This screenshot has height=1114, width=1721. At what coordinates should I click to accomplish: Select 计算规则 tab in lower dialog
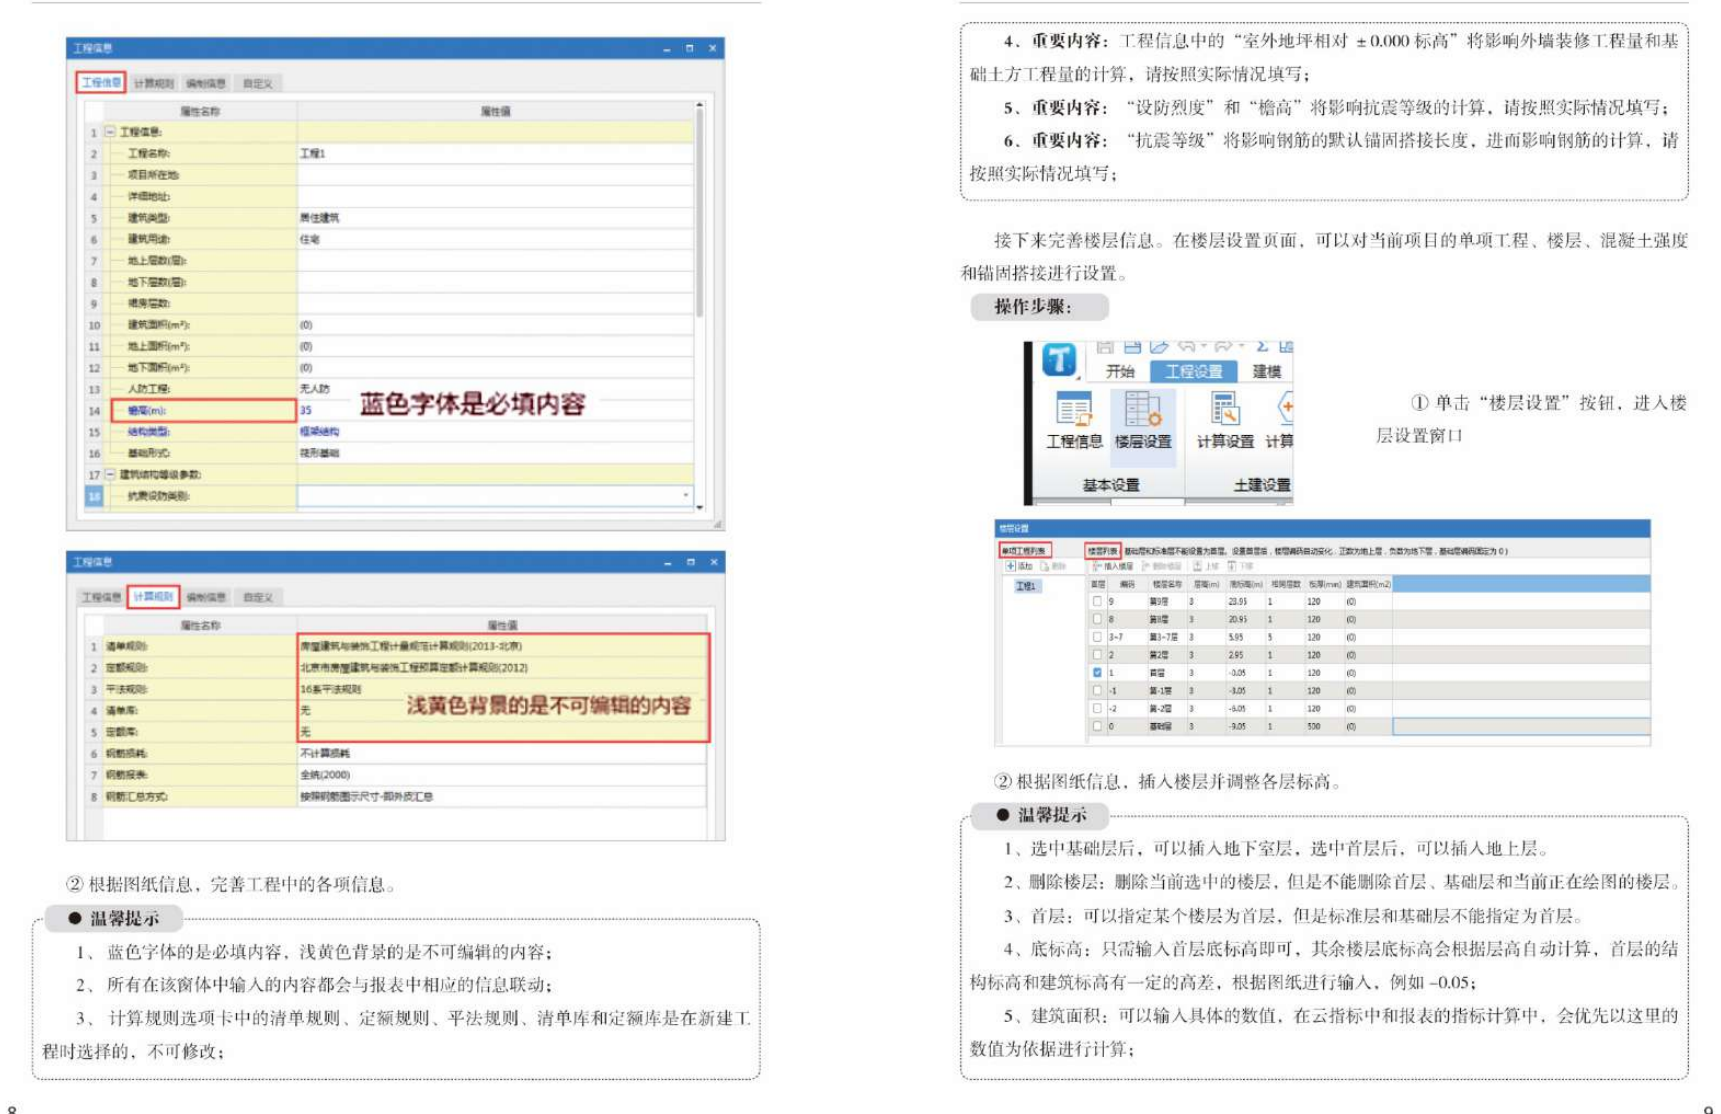(153, 597)
